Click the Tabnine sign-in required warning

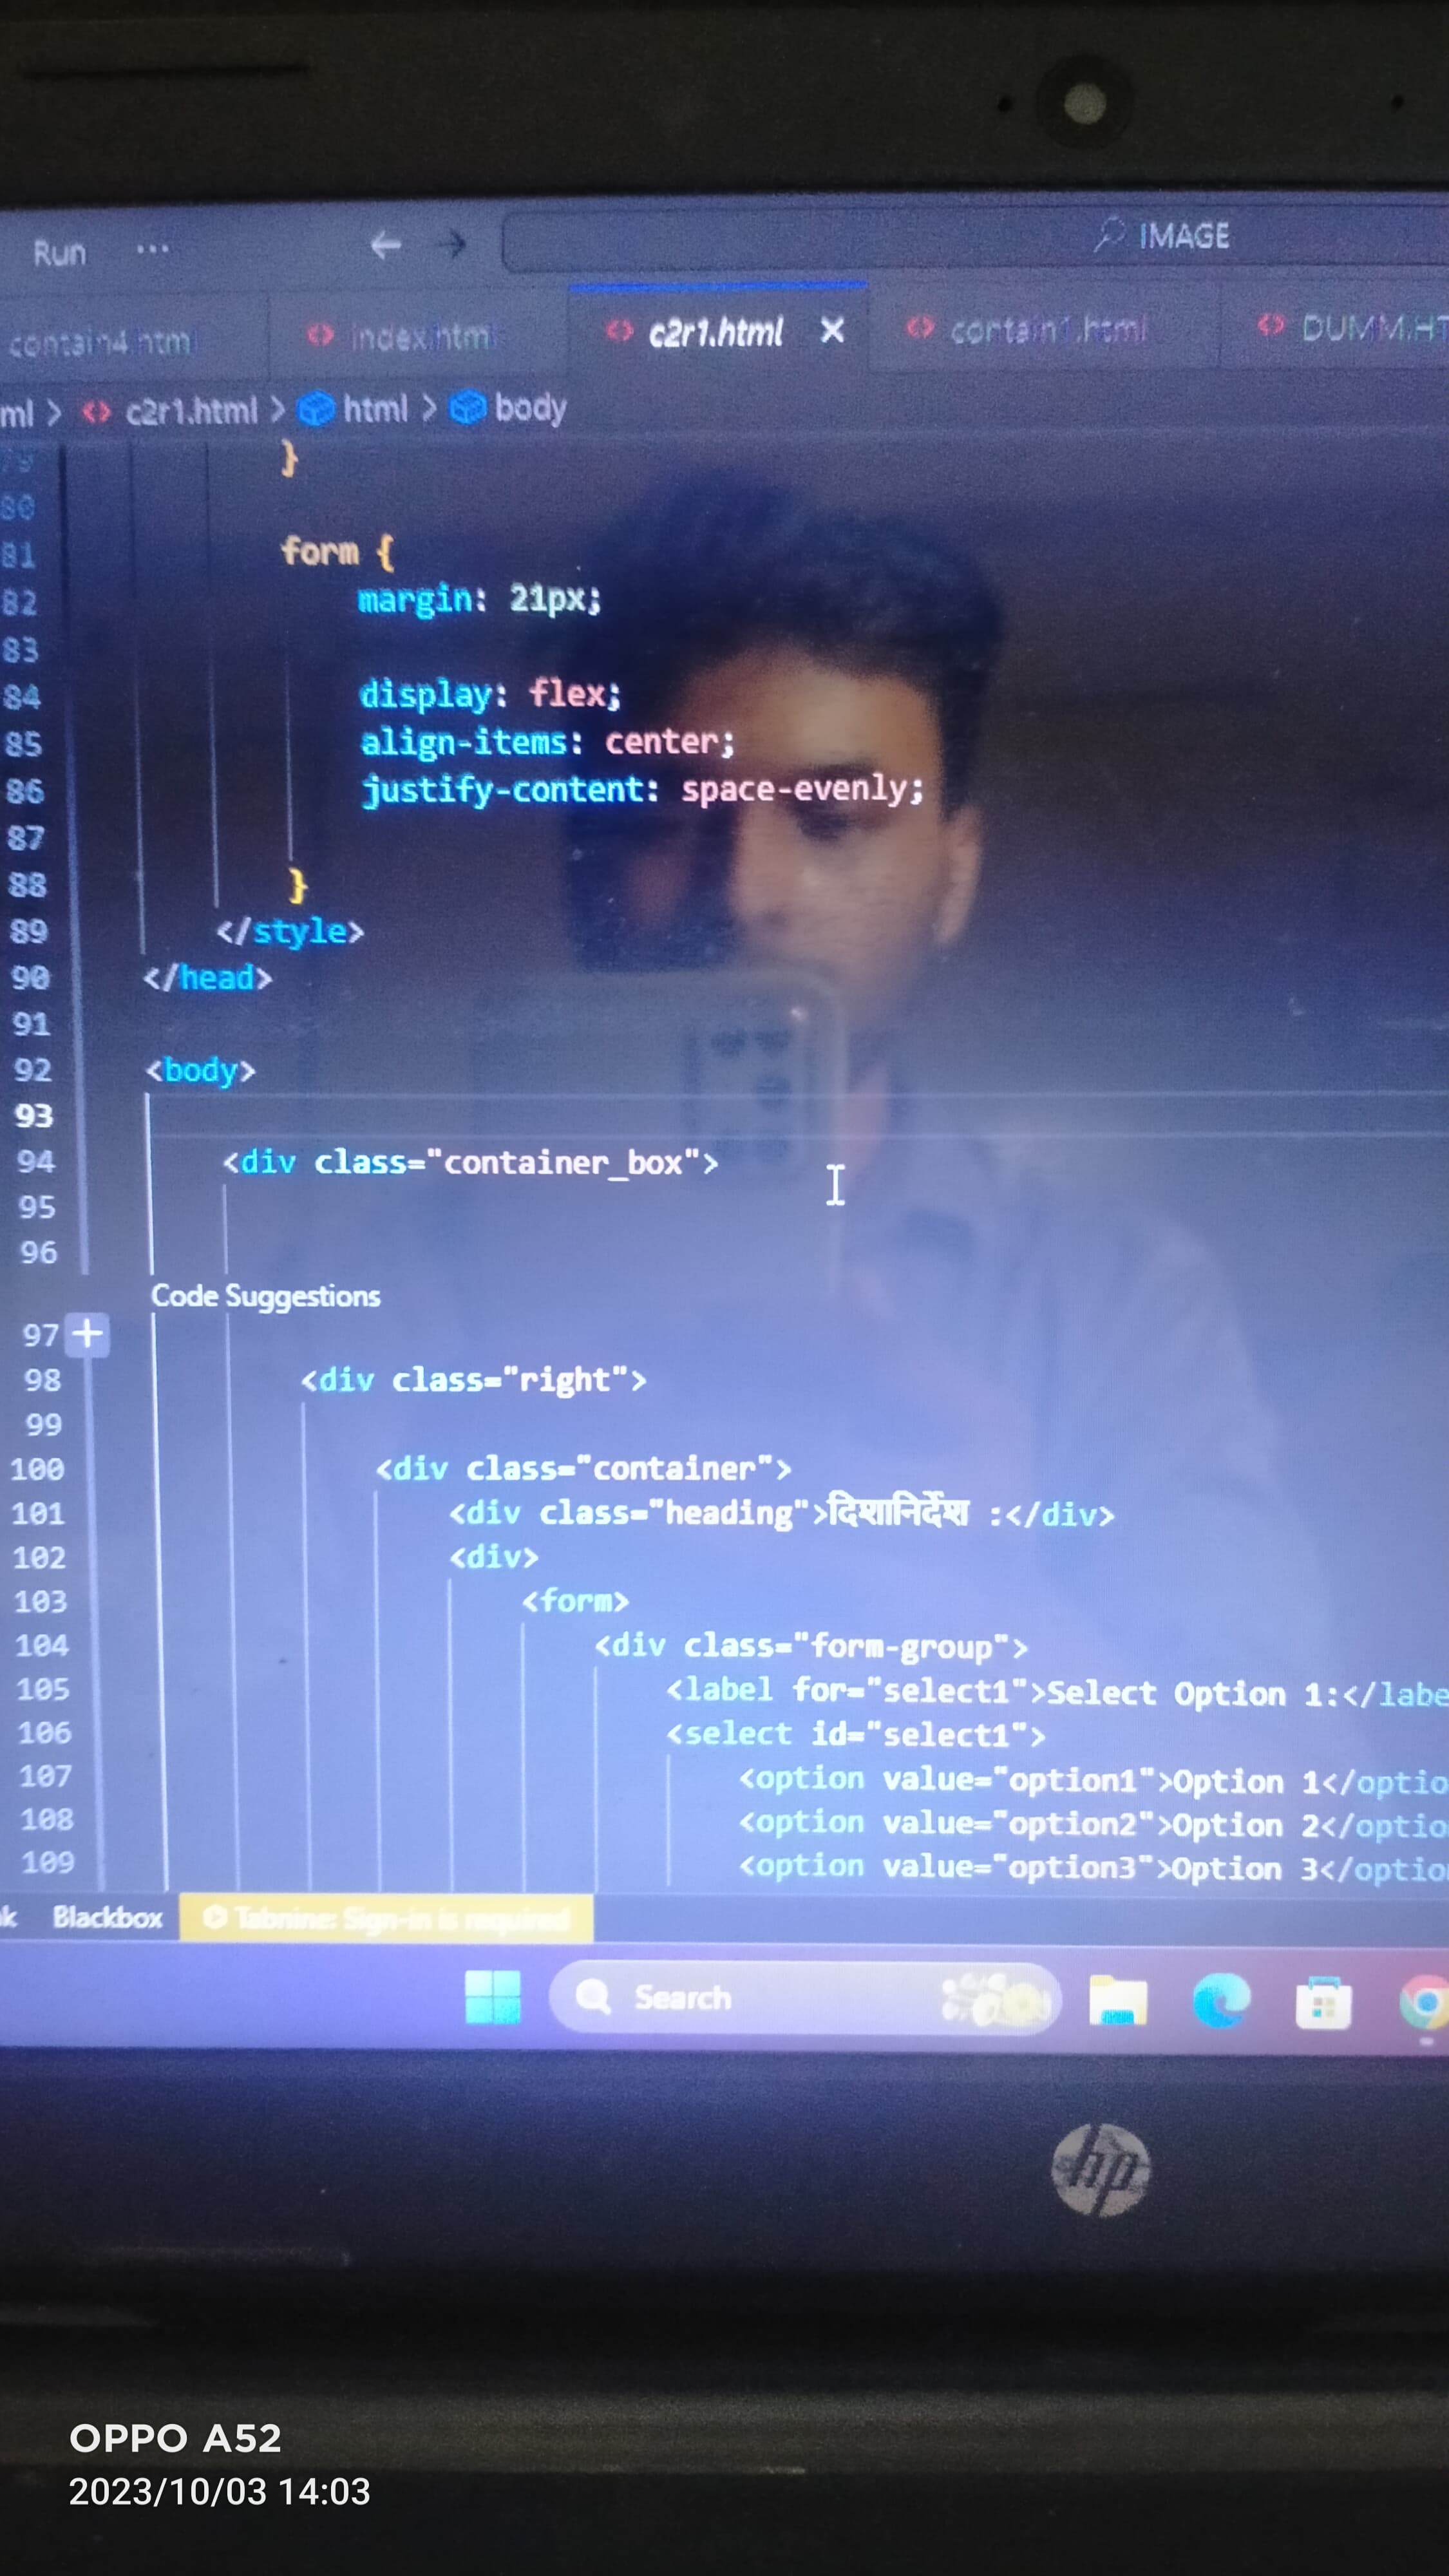coord(387,1918)
